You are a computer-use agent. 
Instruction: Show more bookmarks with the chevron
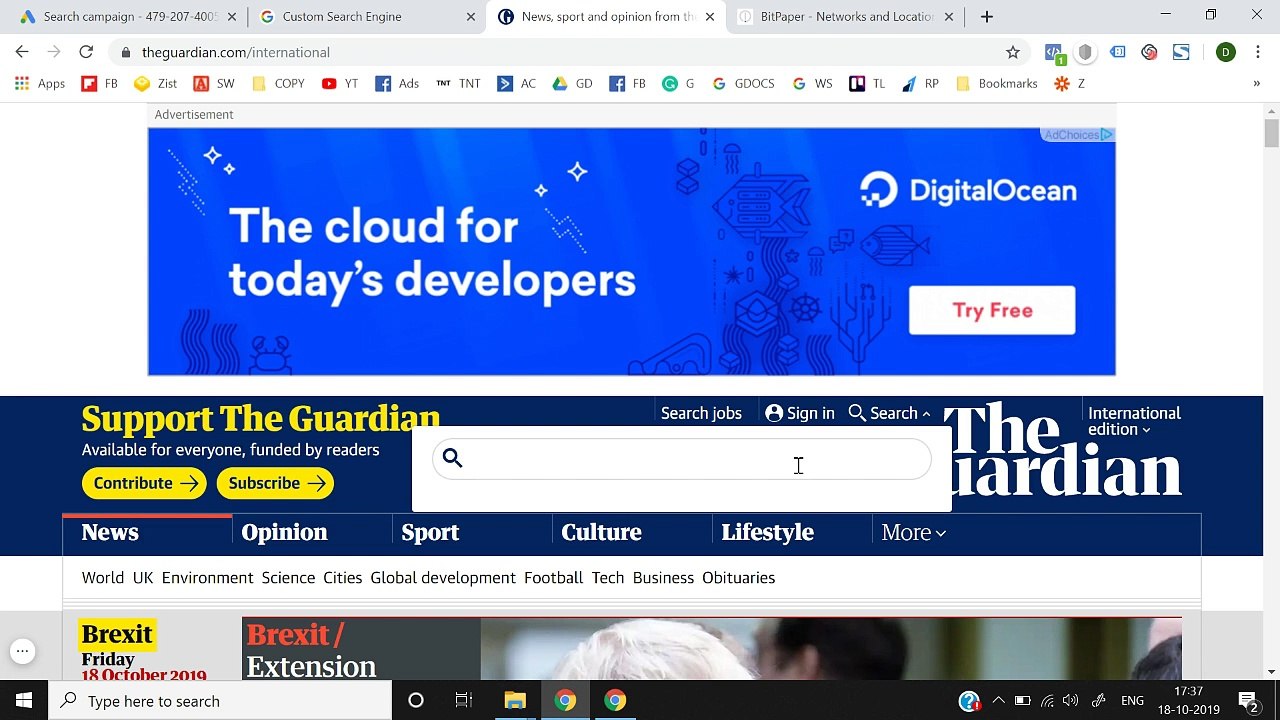coord(1256,84)
